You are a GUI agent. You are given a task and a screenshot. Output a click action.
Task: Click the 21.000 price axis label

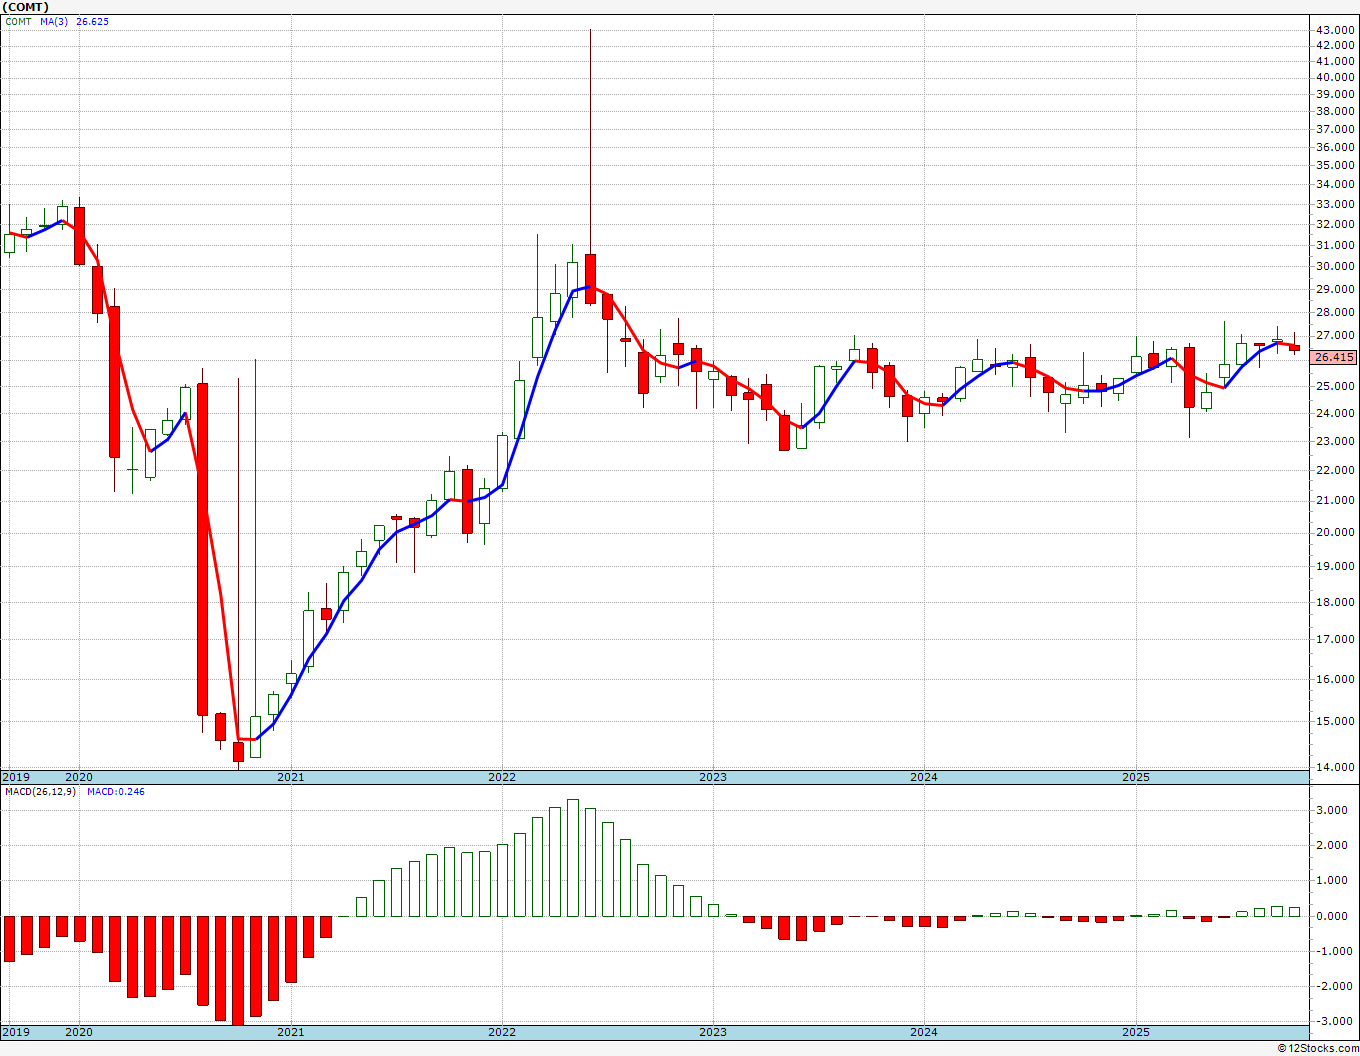[x=1336, y=501]
